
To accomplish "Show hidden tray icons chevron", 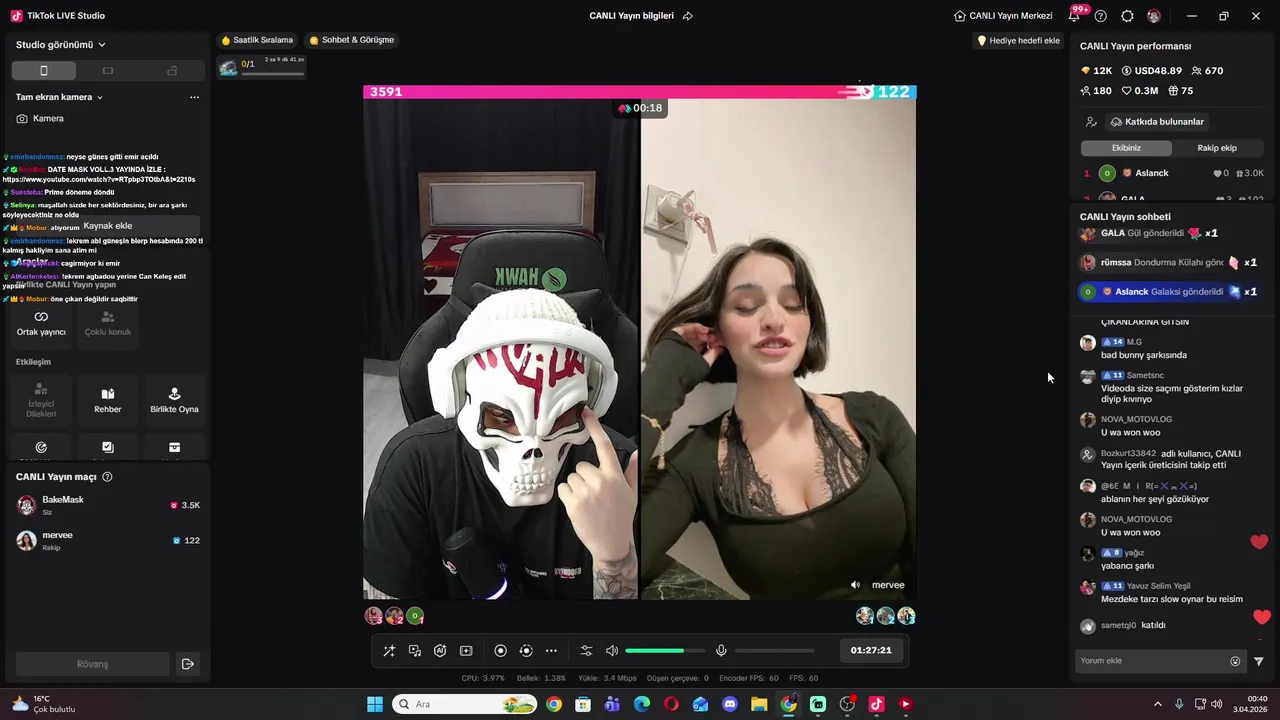I will (x=1158, y=704).
